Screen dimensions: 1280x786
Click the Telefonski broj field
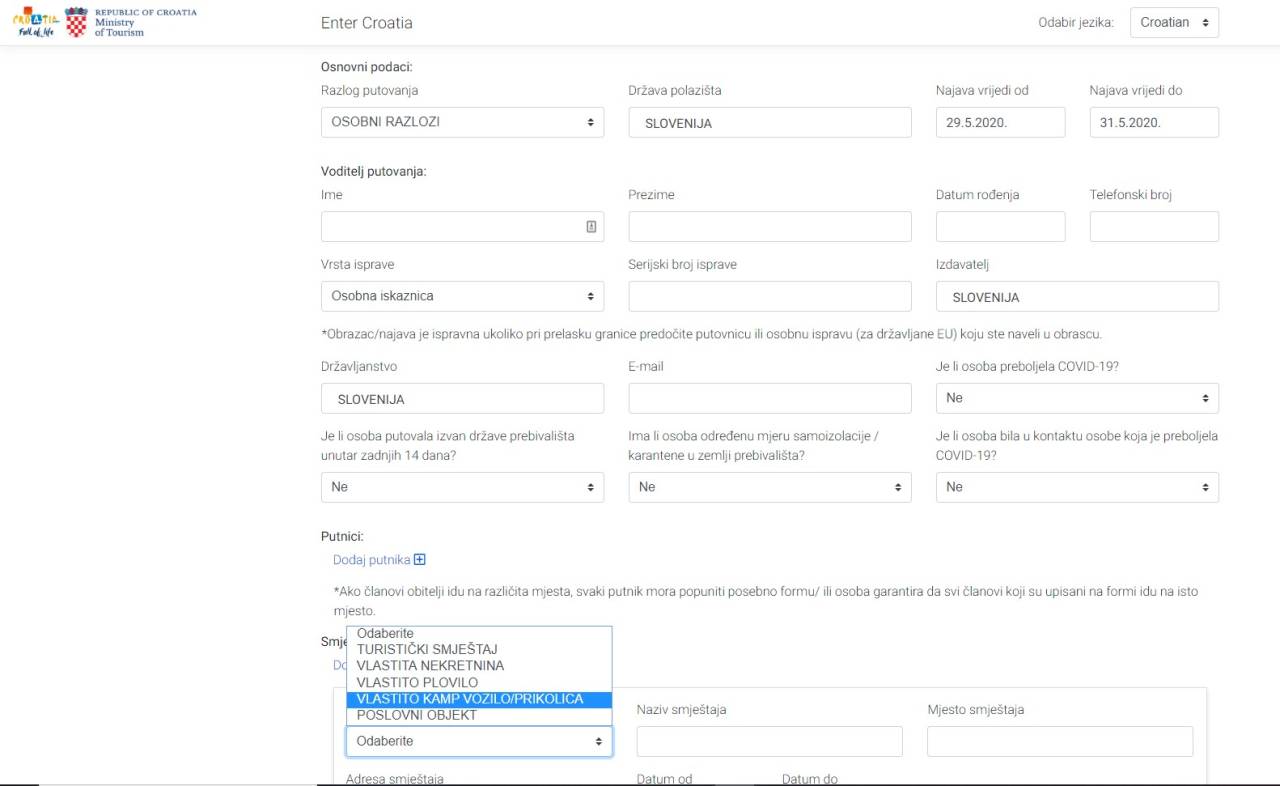pos(1154,227)
